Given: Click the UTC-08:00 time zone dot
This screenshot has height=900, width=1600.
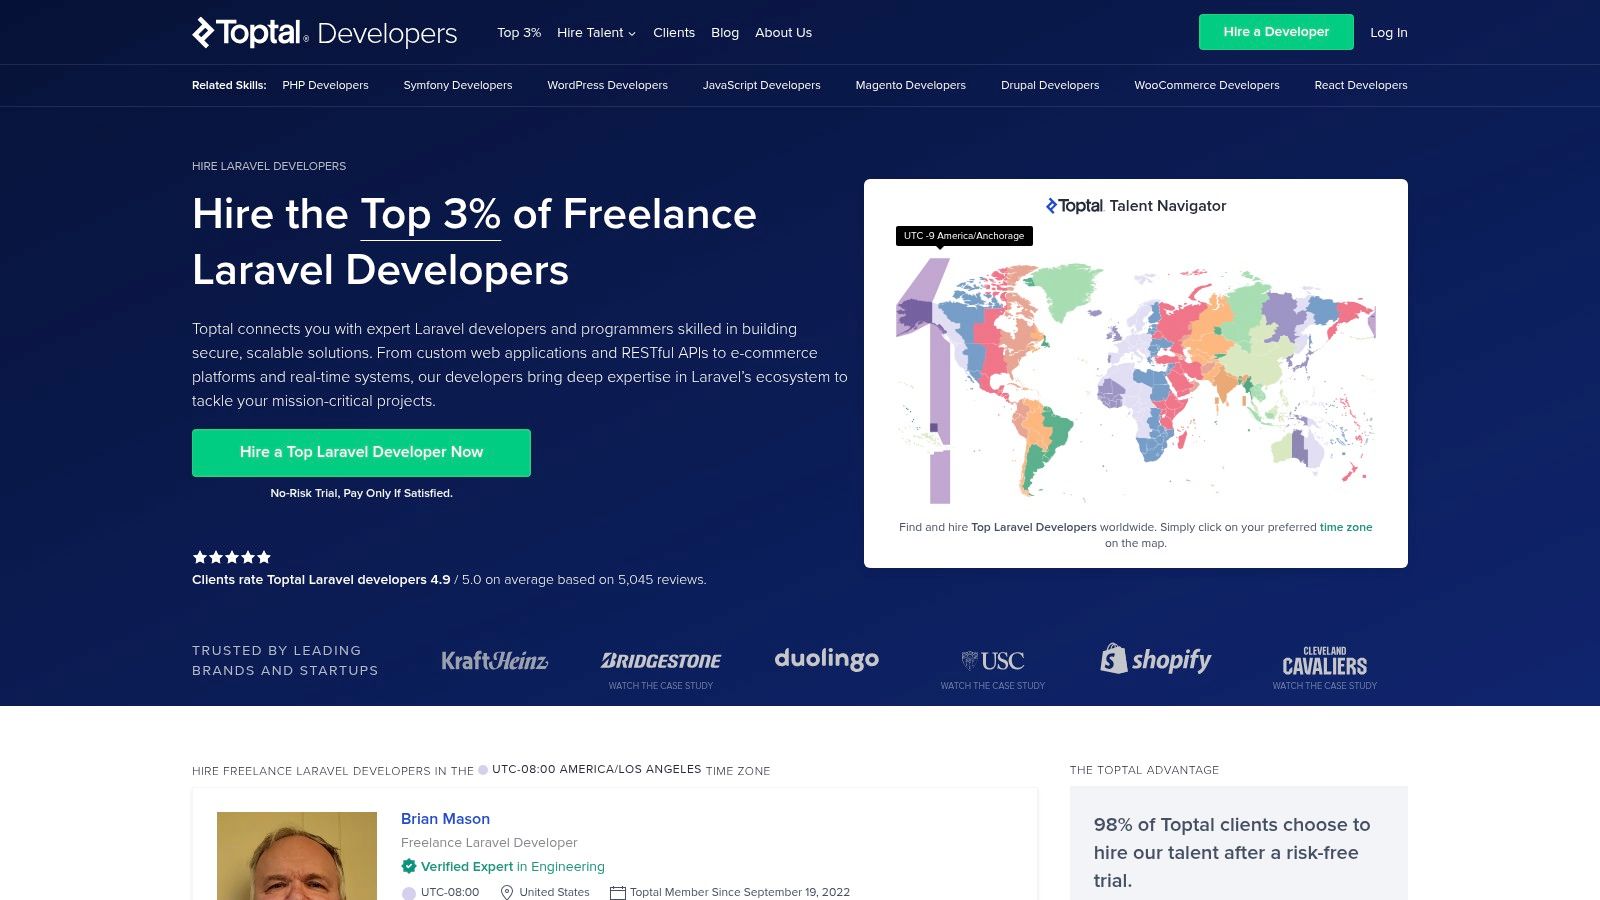Looking at the screenshot, I should pyautogui.click(x=408, y=893).
